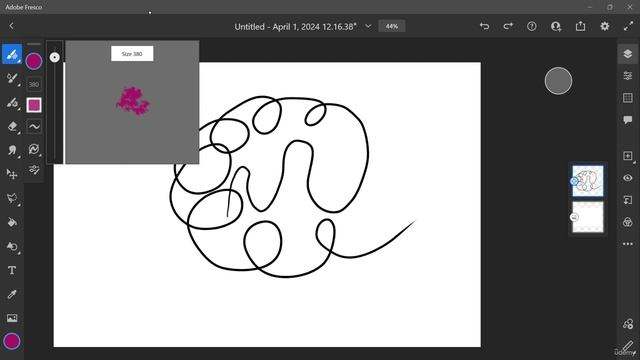640x360 pixels.
Task: Select the Text tool
Action: (12, 271)
